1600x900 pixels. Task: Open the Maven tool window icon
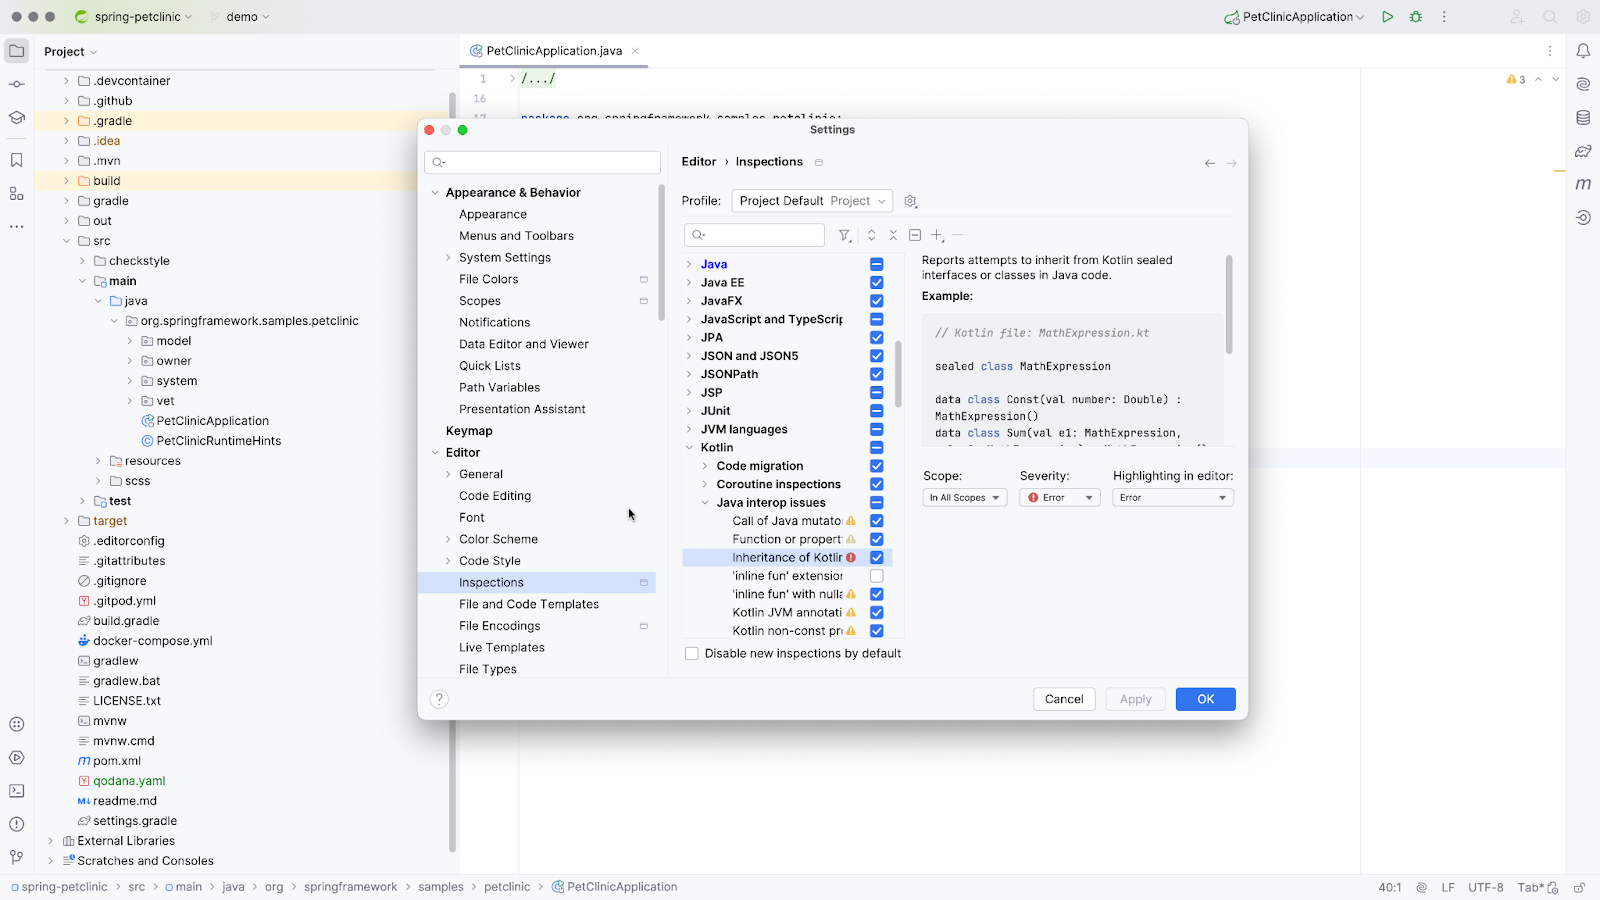point(1583,184)
